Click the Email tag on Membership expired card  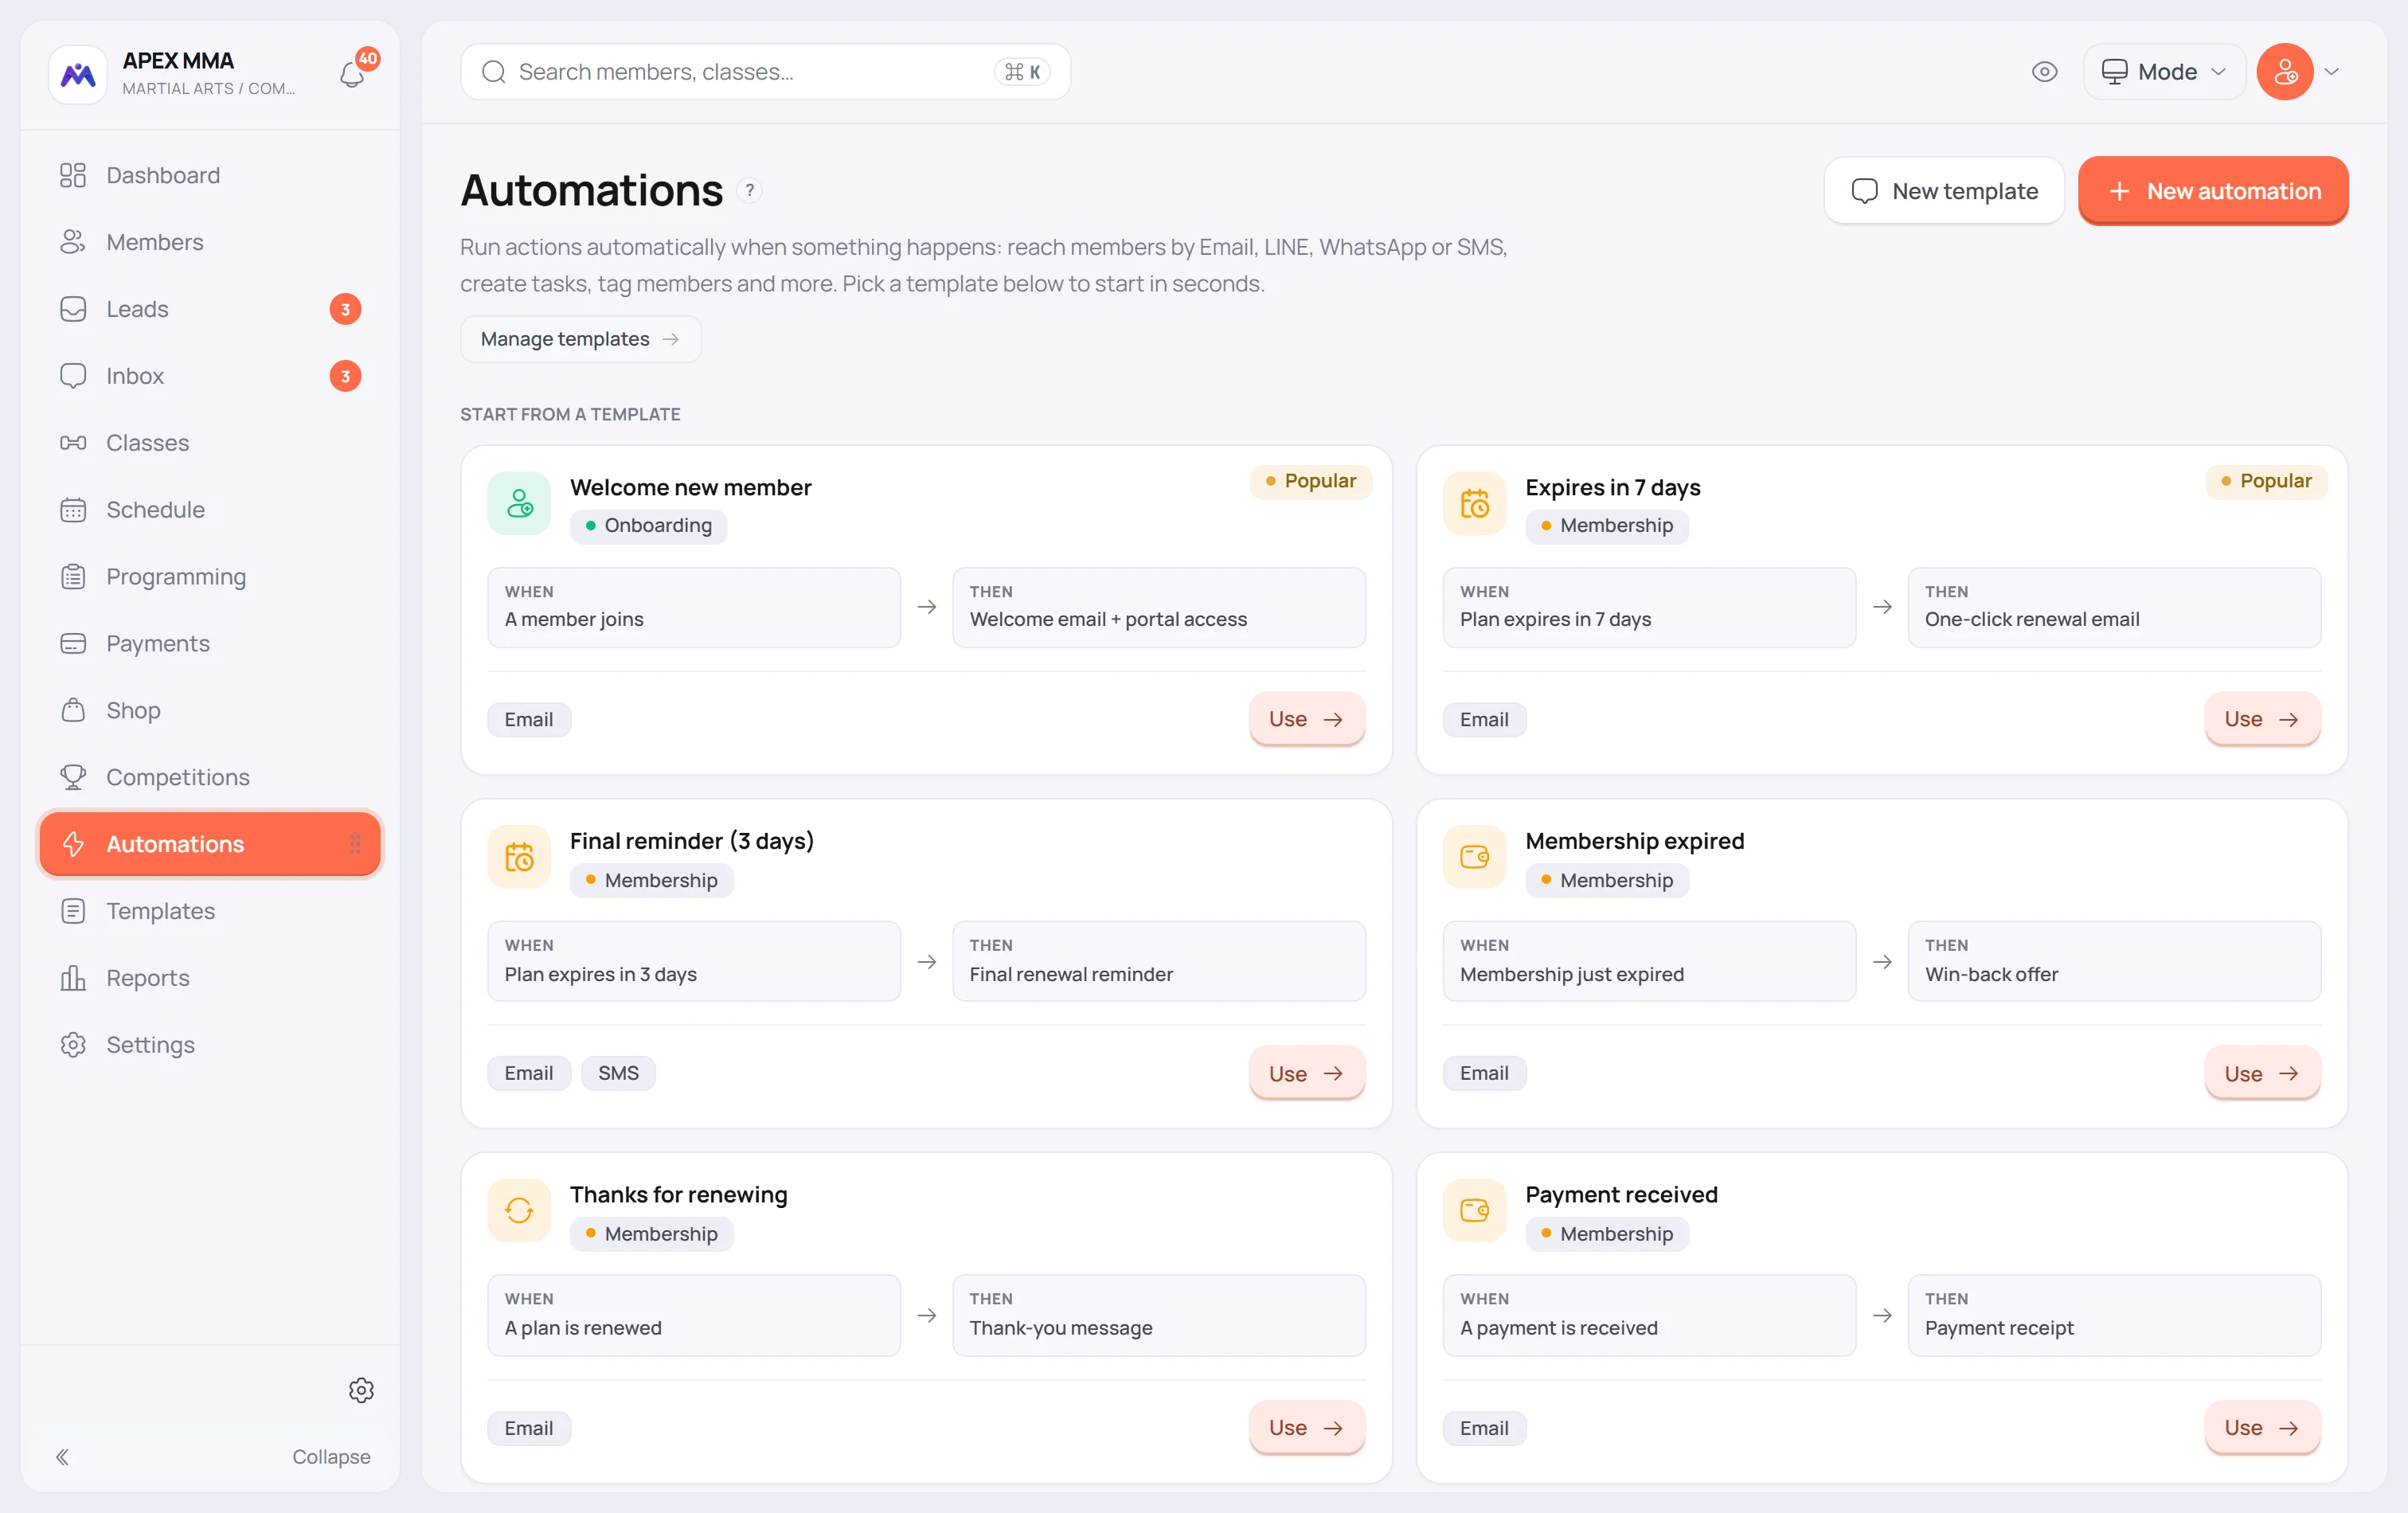(x=1484, y=1073)
